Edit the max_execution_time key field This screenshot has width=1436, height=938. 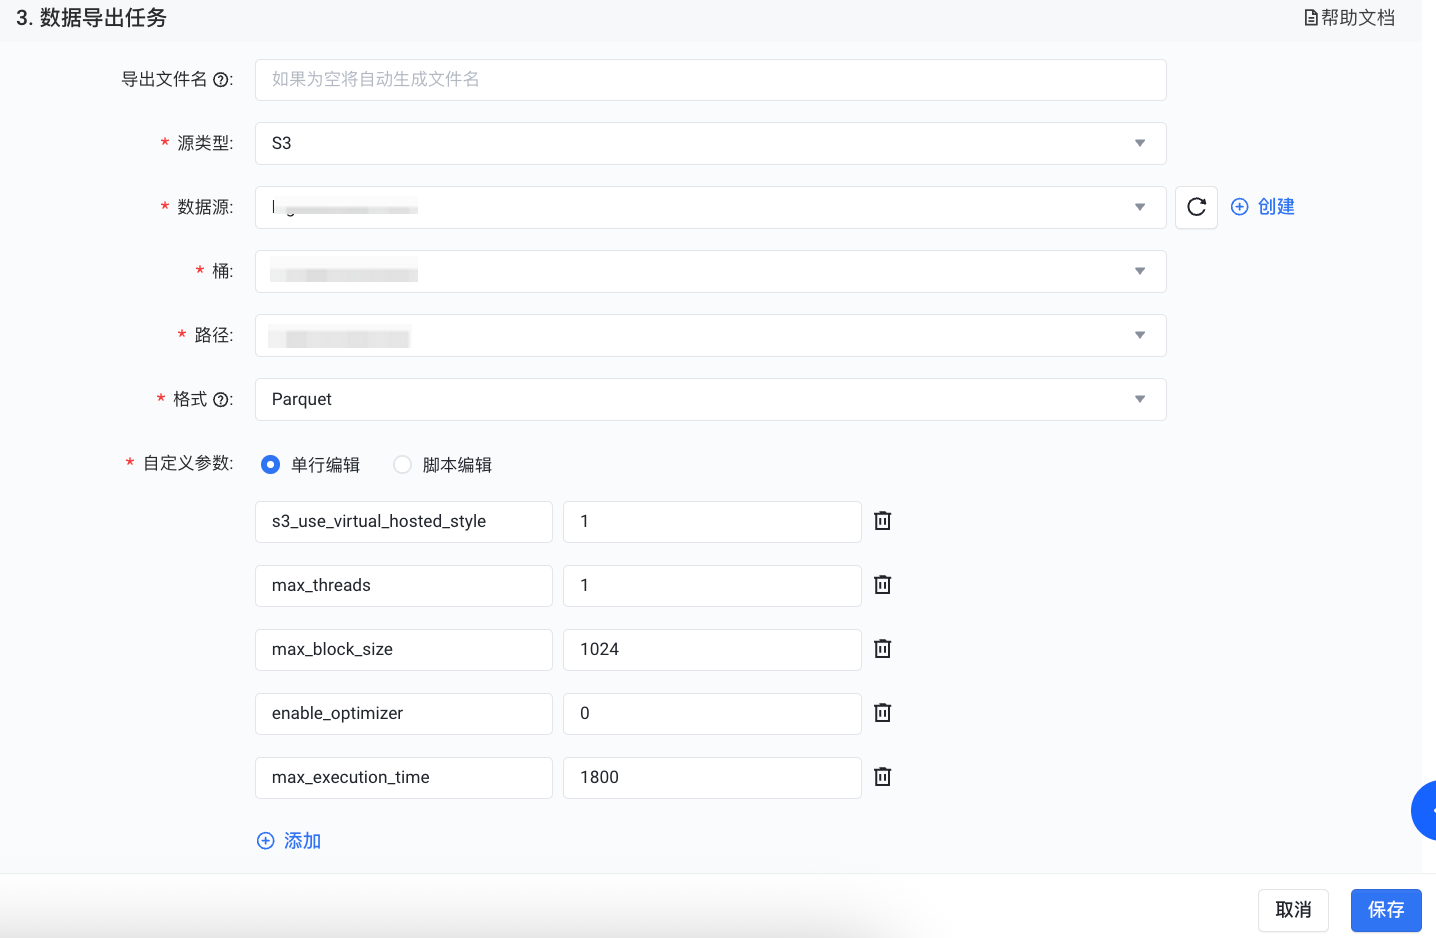[404, 778]
